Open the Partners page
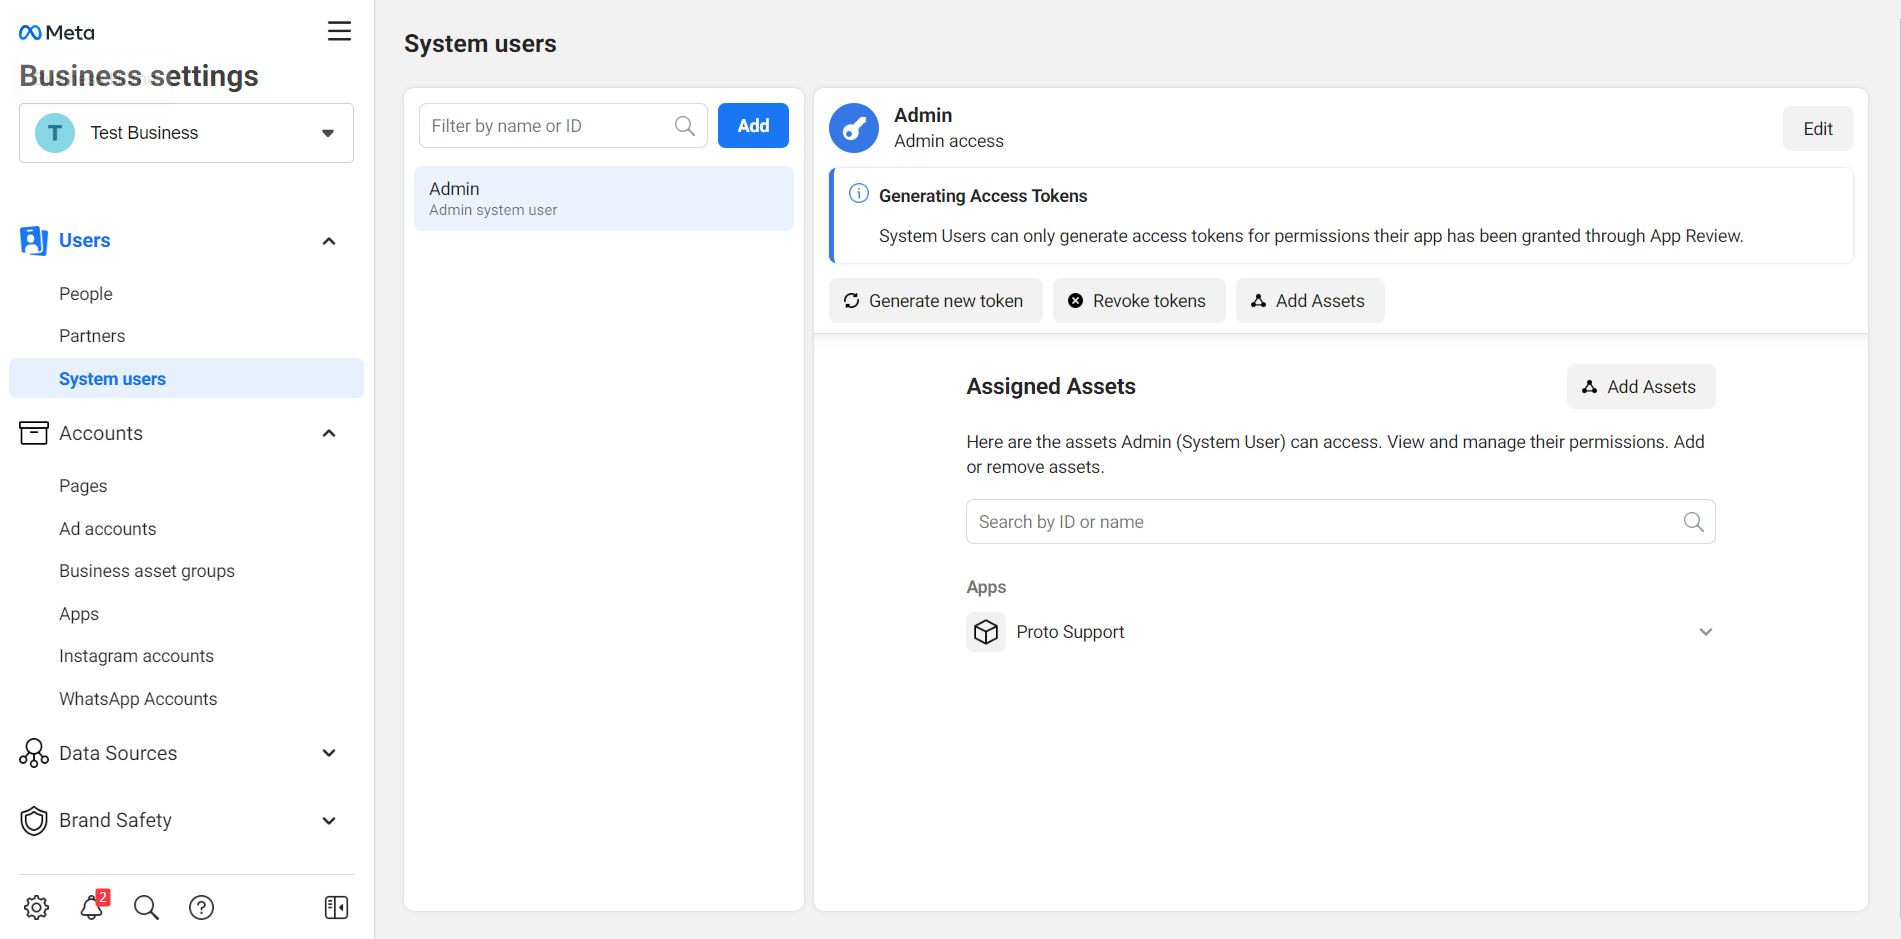1901x939 pixels. pyautogui.click(x=92, y=336)
